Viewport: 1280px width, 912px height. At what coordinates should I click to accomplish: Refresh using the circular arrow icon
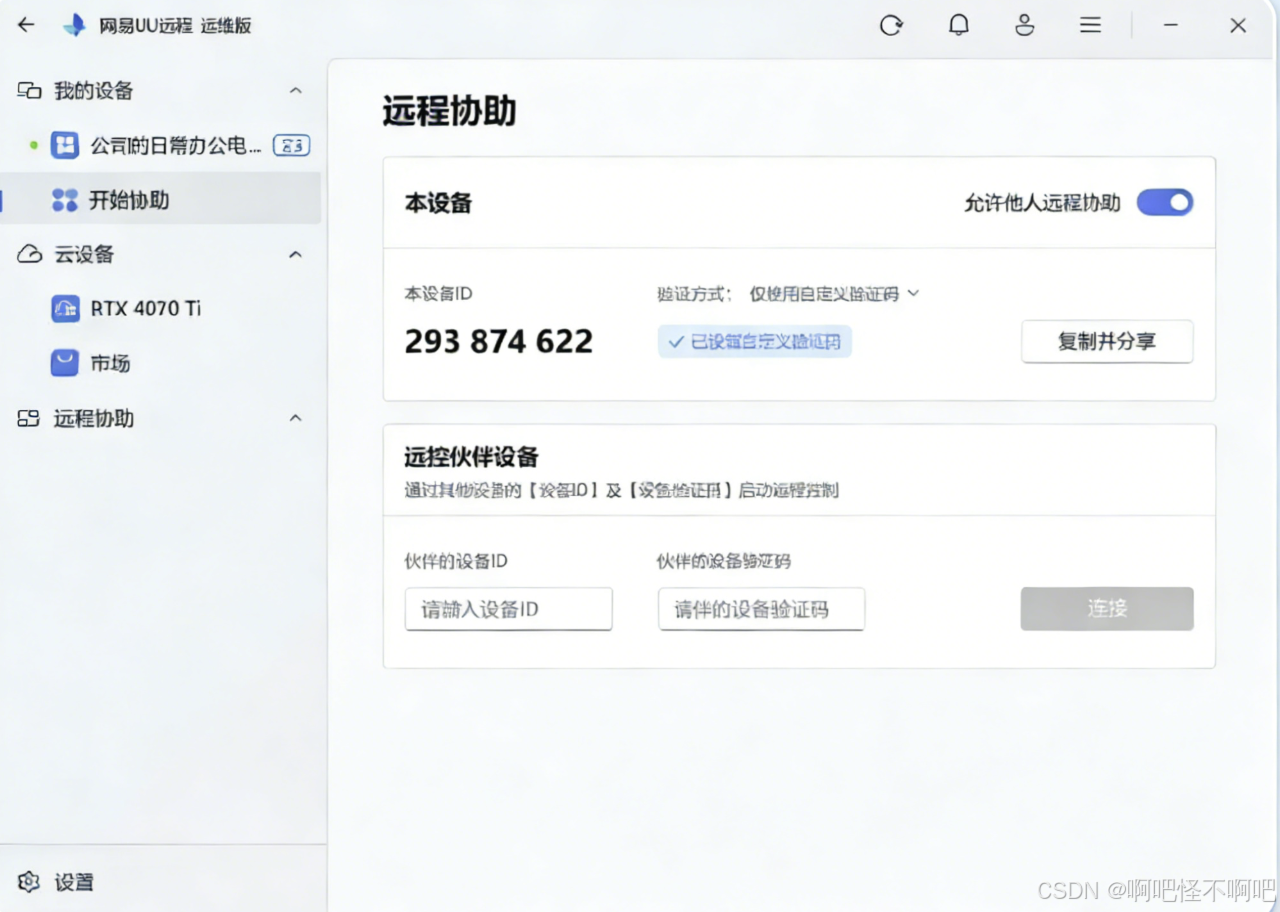[891, 25]
